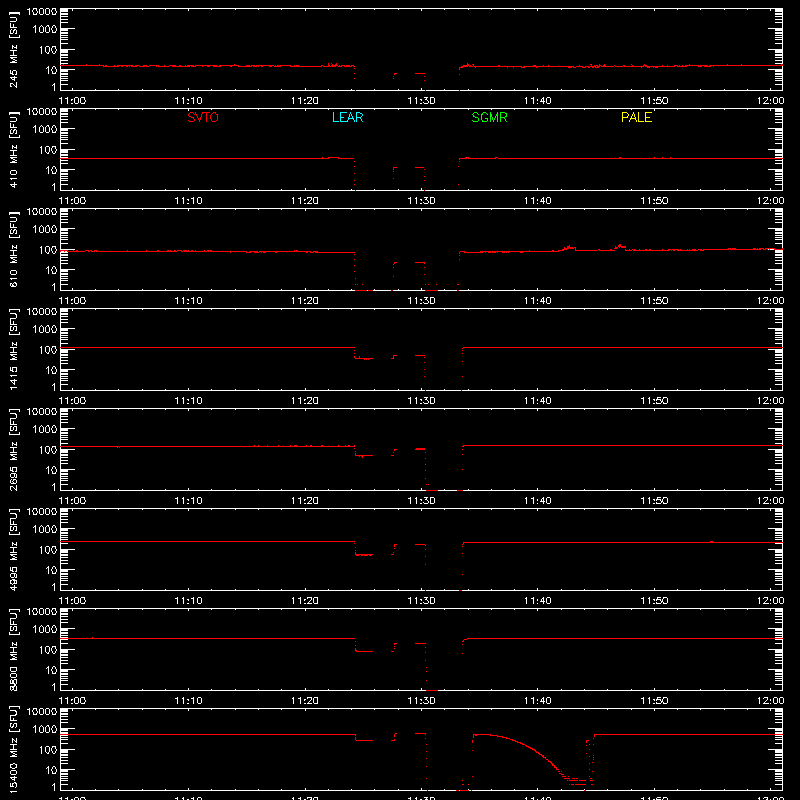Screen dimensions: 800x800
Task: Click 12:00 time label of the 245 MHz panel
Action: pyautogui.click(x=770, y=101)
